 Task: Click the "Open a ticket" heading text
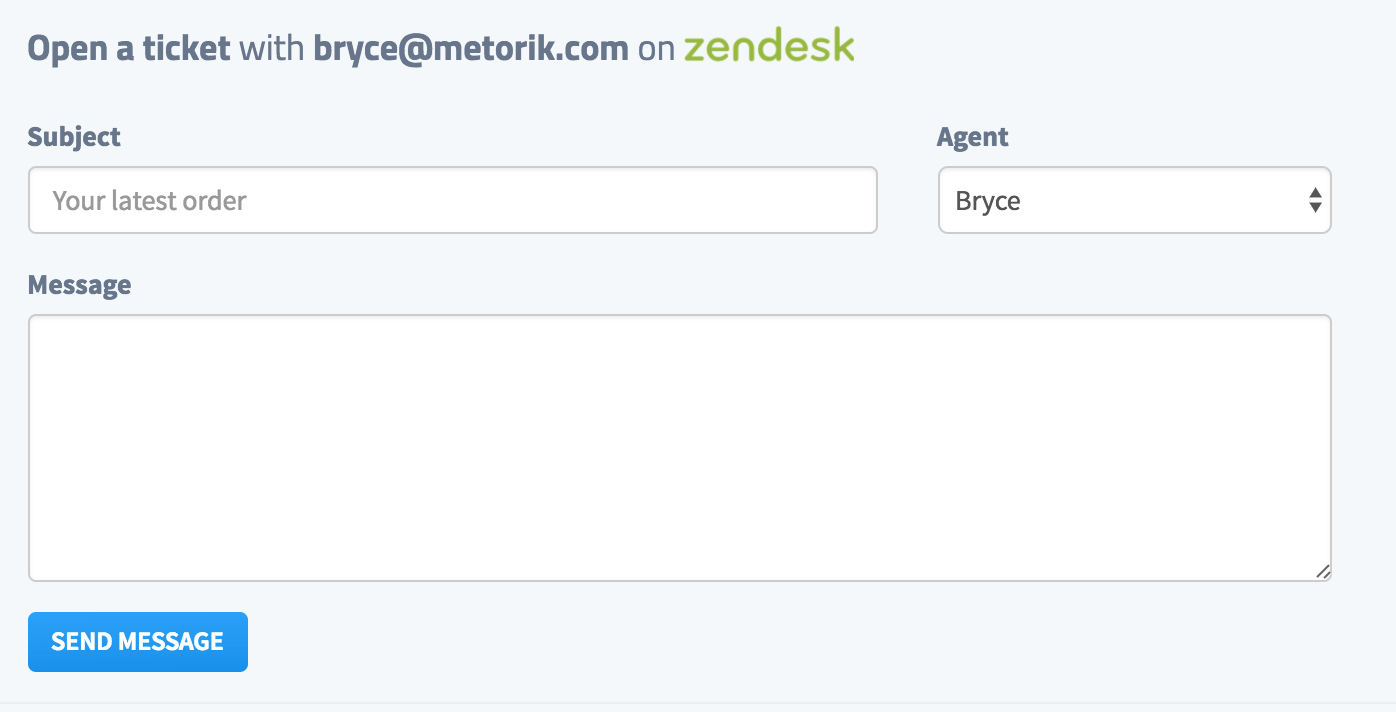click(129, 48)
